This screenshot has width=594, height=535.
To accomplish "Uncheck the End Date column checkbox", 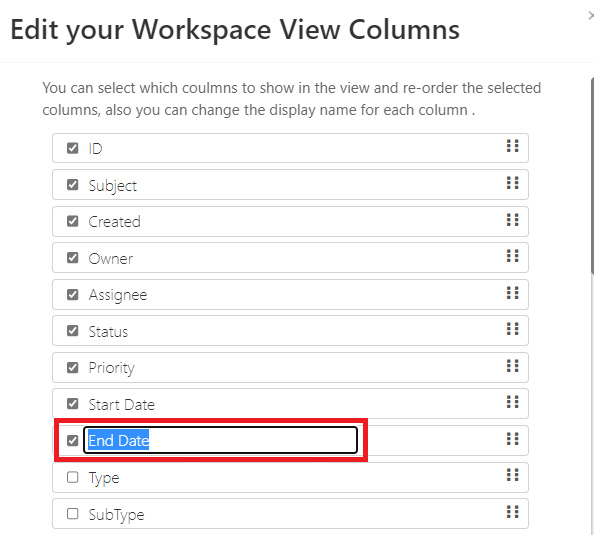I will pos(72,440).
